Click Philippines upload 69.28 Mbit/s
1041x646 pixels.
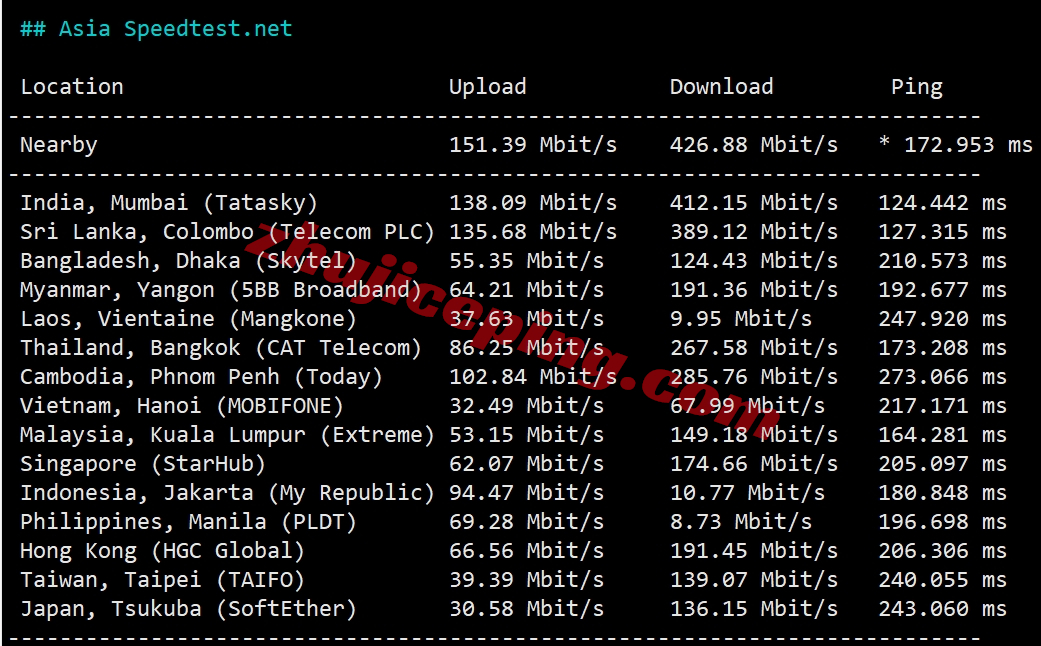pos(526,522)
